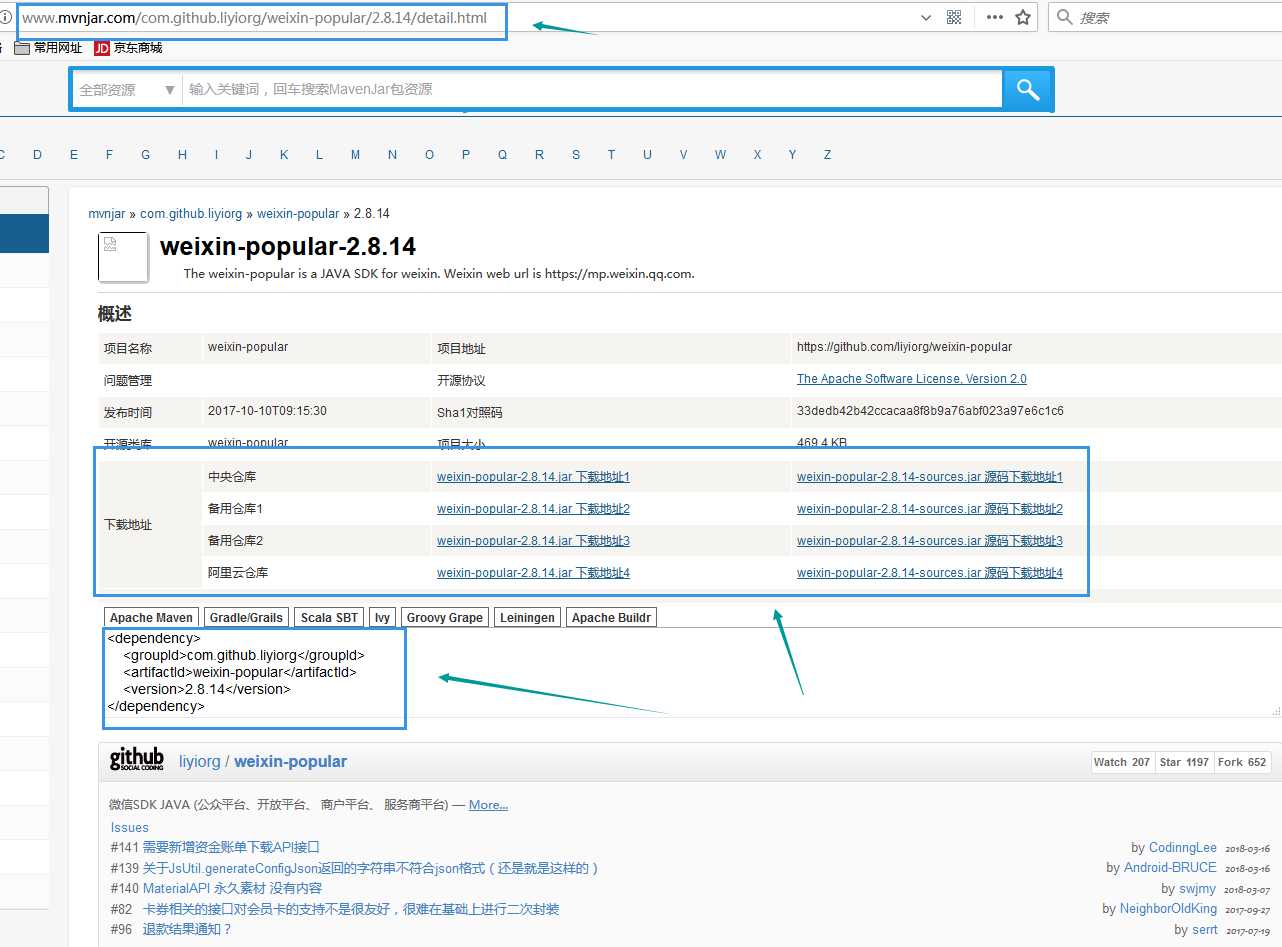Download sources jar 源码下载地址3
1282x947 pixels.
(930, 541)
